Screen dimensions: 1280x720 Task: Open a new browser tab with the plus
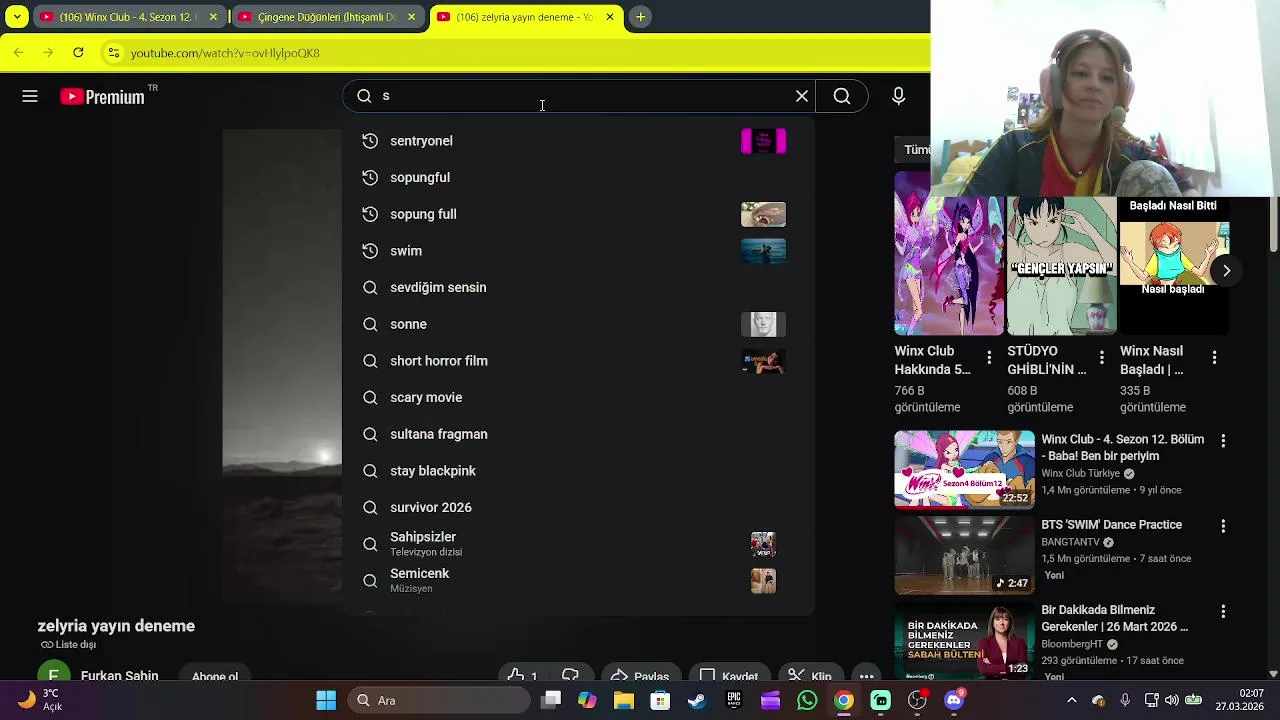(641, 17)
